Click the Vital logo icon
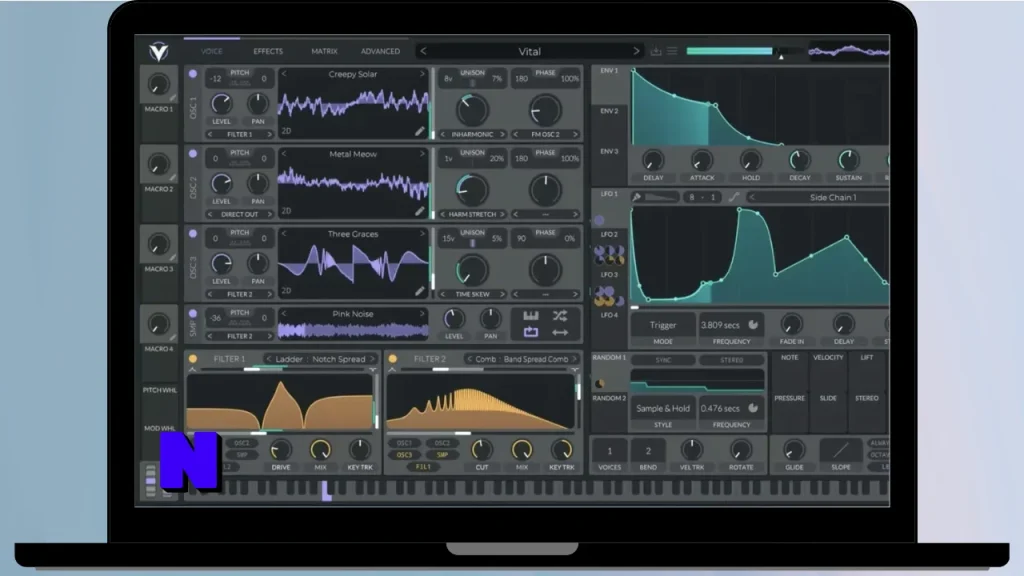1024x576 pixels. (x=159, y=51)
